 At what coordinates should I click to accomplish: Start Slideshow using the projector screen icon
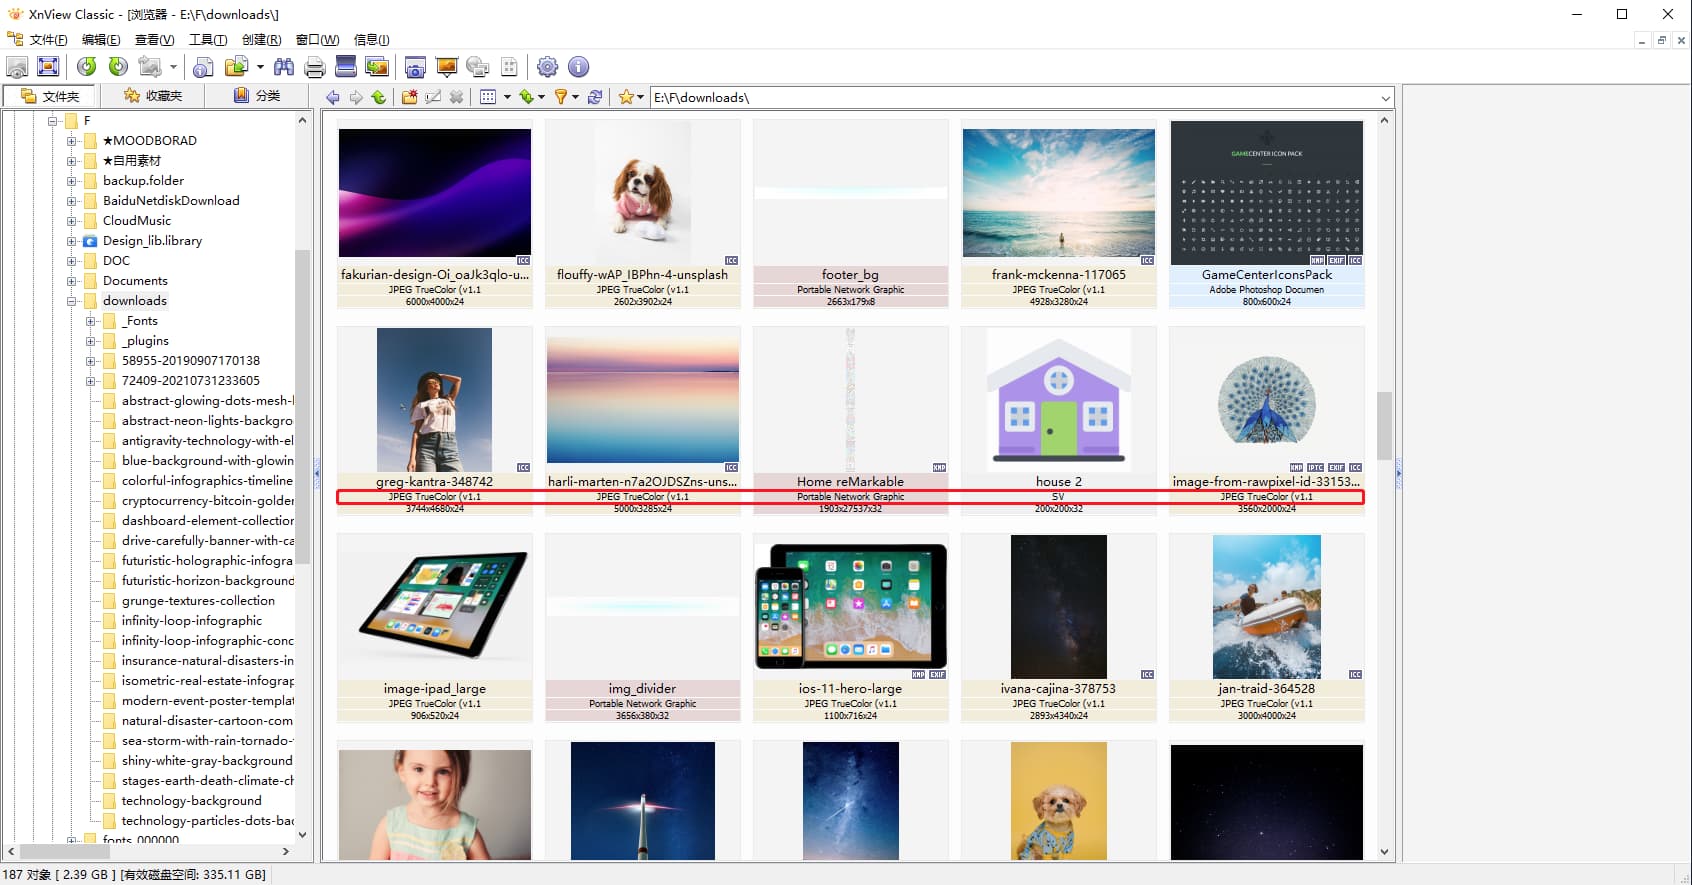tap(446, 67)
